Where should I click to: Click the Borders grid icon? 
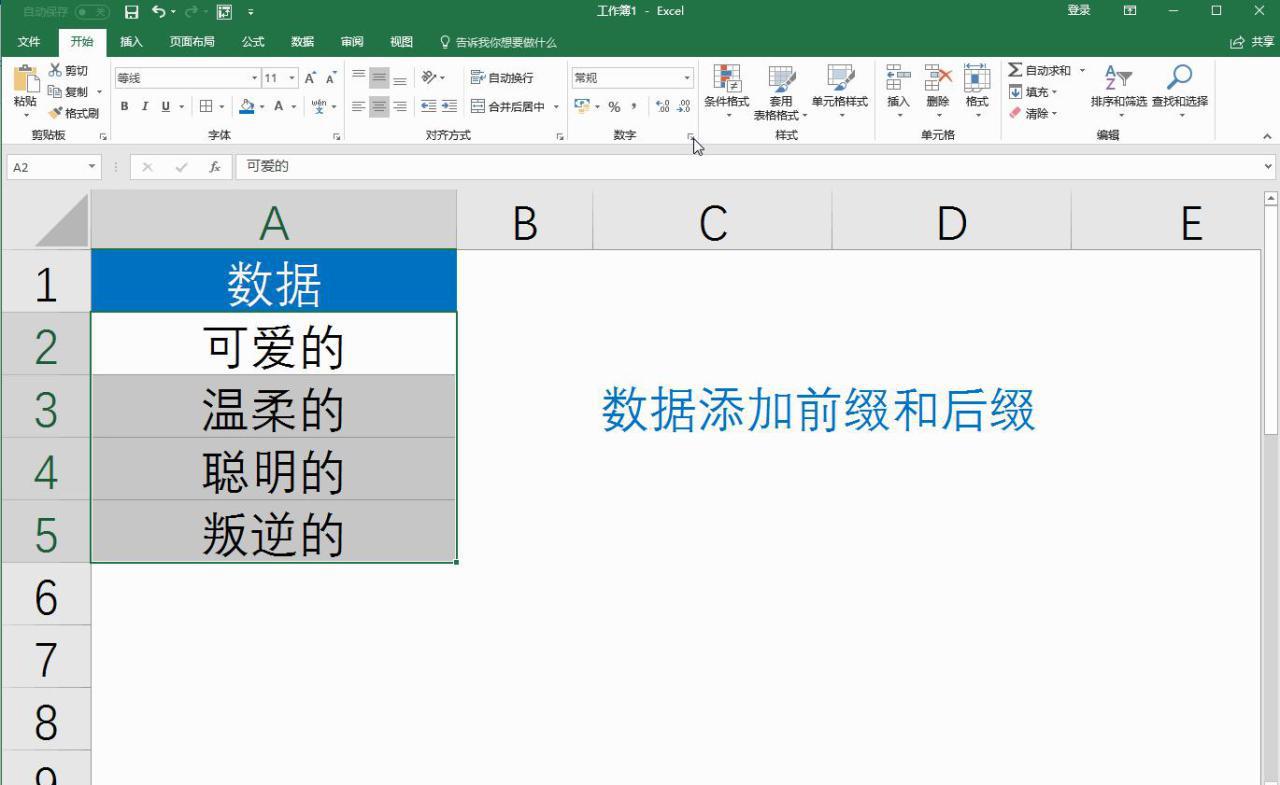206,106
